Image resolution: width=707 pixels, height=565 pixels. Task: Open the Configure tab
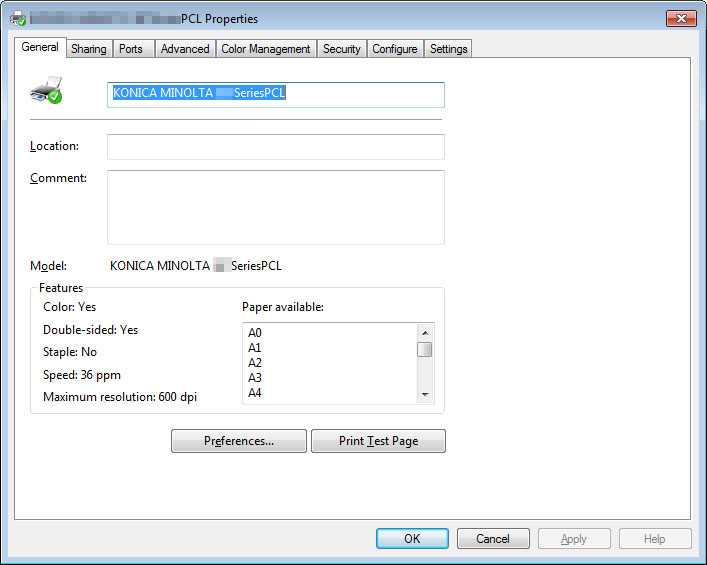[395, 49]
